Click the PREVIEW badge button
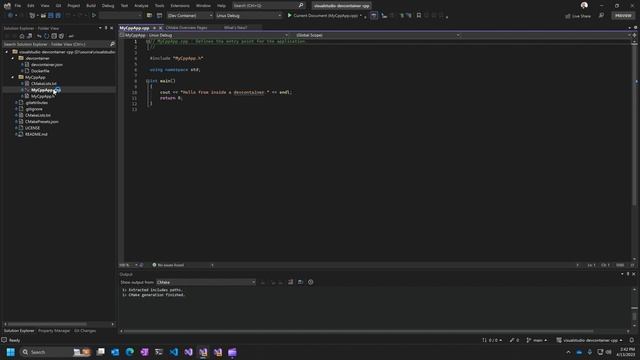Screen dimensions: 640x360 point(623,16)
